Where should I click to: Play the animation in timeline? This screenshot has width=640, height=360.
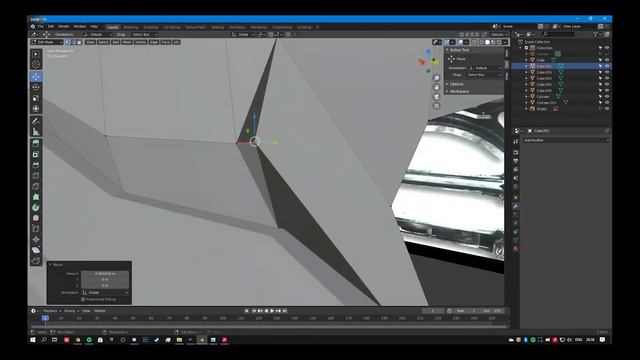coord(272,311)
